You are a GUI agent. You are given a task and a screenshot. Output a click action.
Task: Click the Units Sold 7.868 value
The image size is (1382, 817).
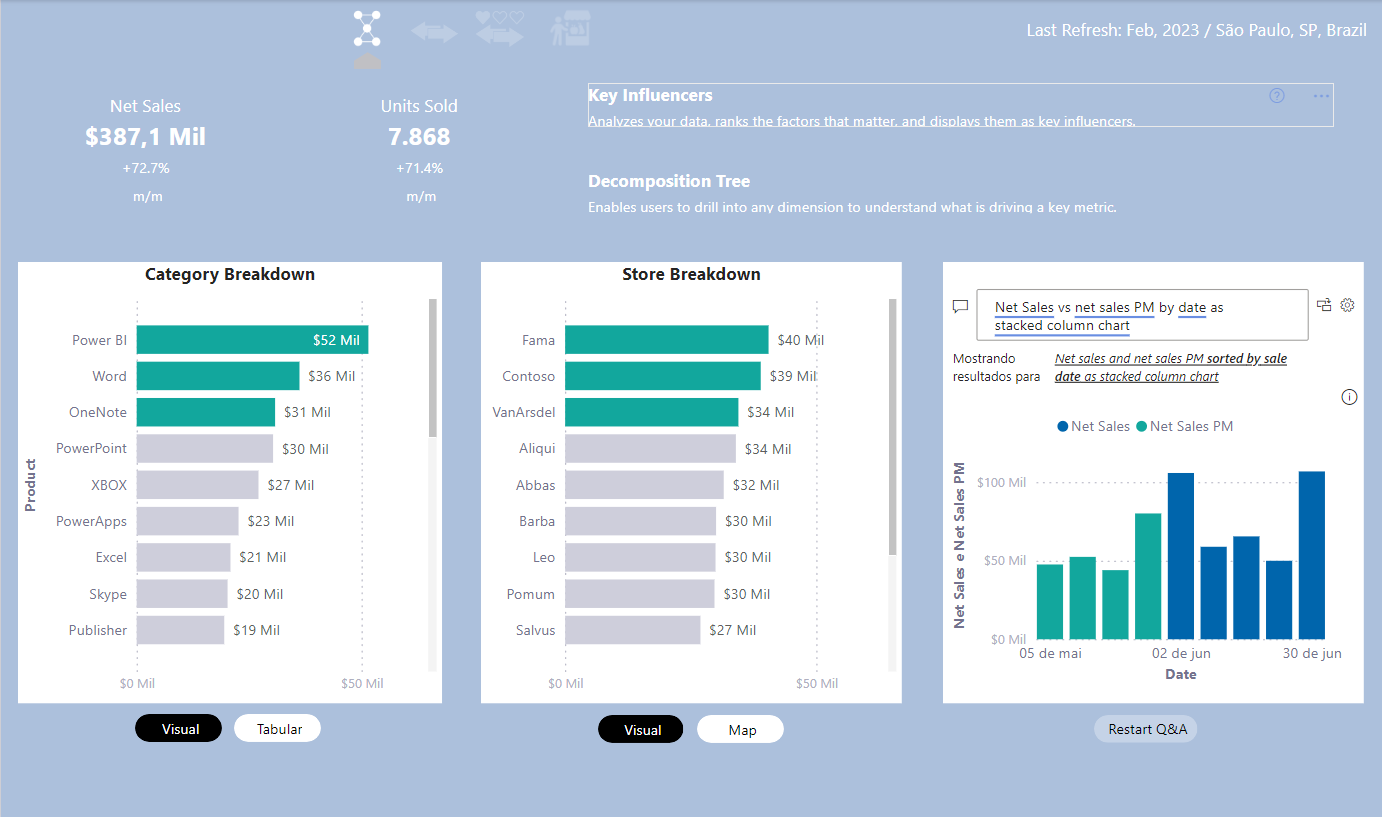point(419,137)
